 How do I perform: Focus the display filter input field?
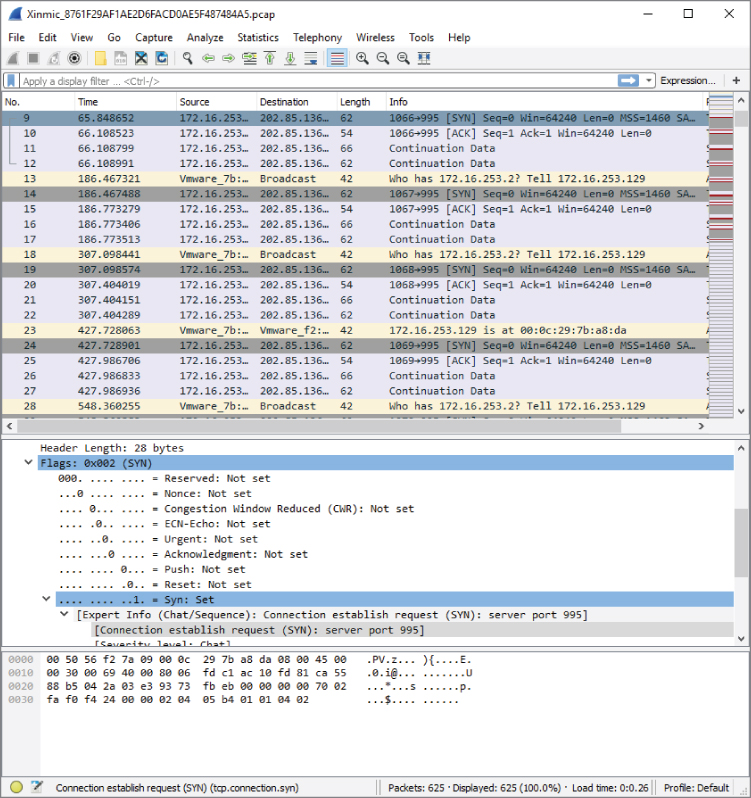tap(318, 81)
